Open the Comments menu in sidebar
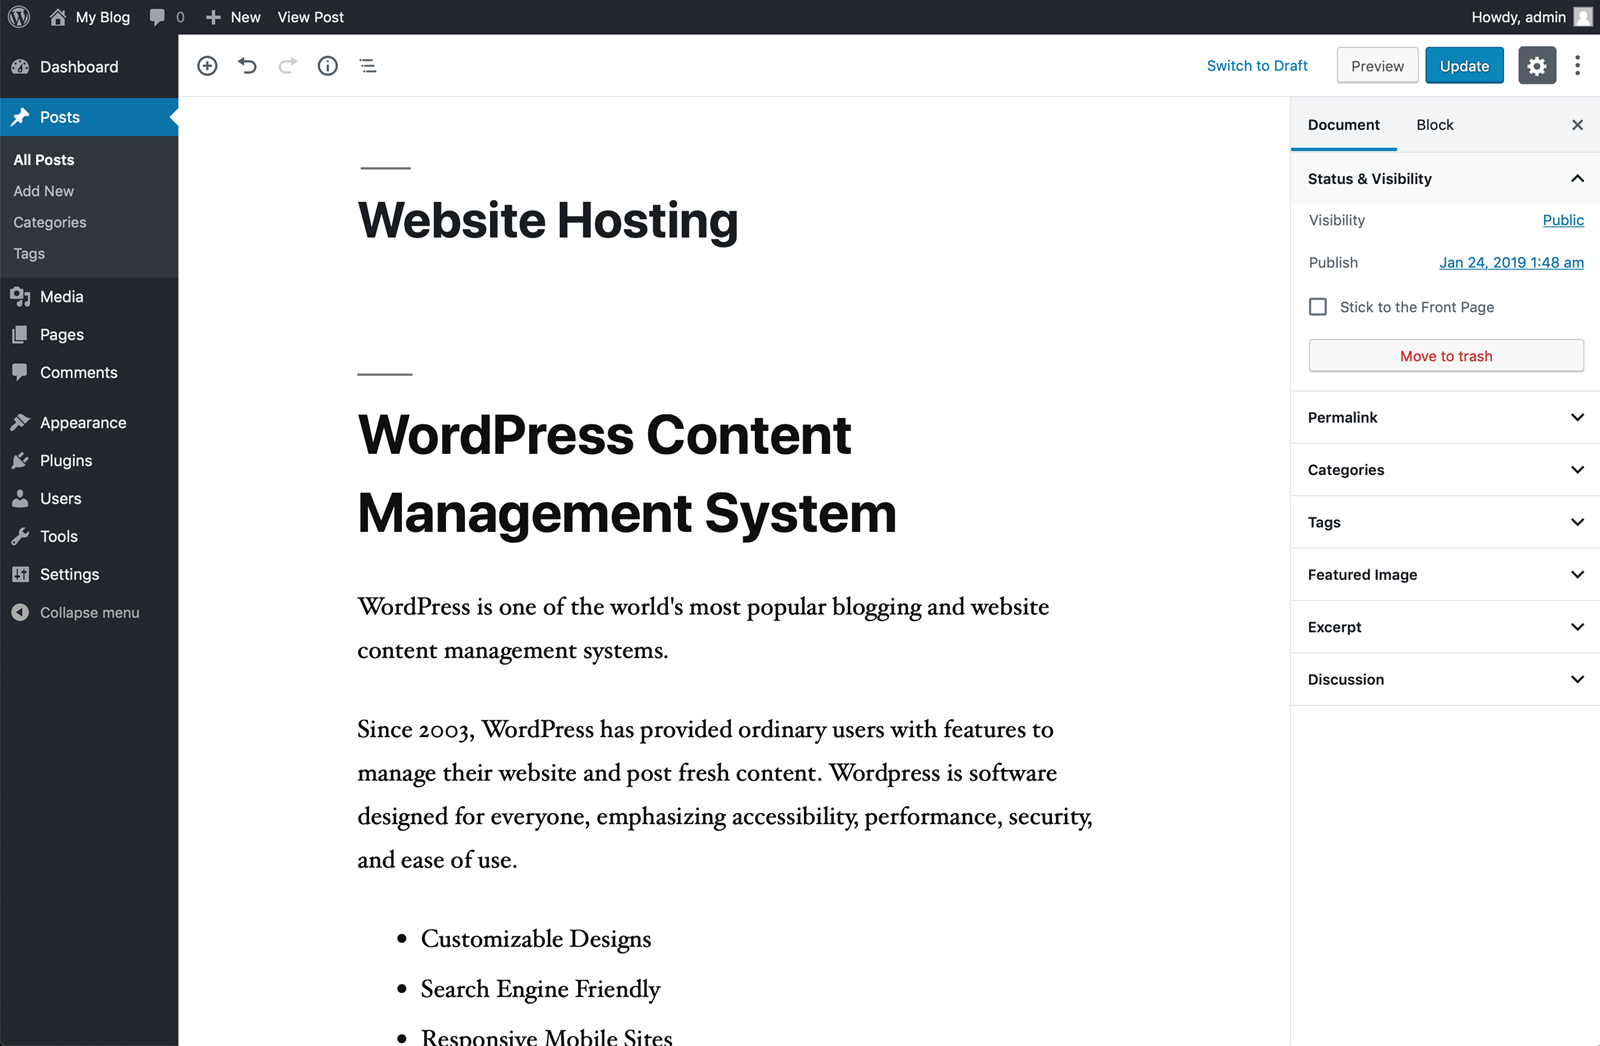Screen dimensions: 1600x1046 pos(89,373)
